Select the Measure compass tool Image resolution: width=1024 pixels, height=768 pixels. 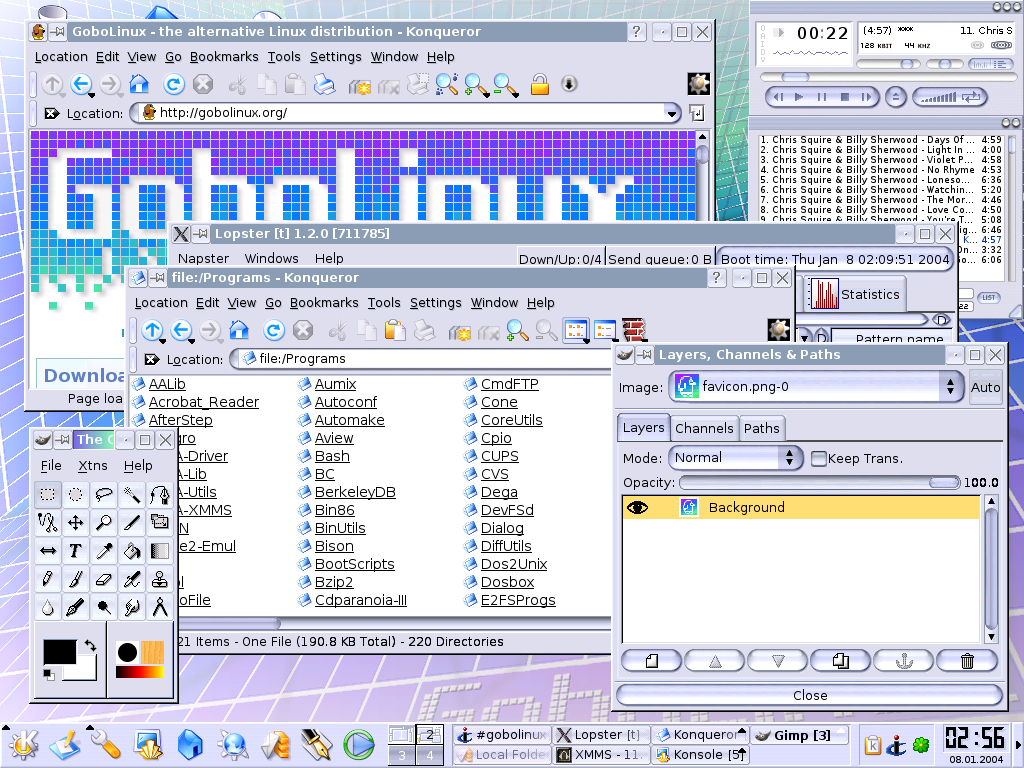pyautogui.click(x=160, y=607)
